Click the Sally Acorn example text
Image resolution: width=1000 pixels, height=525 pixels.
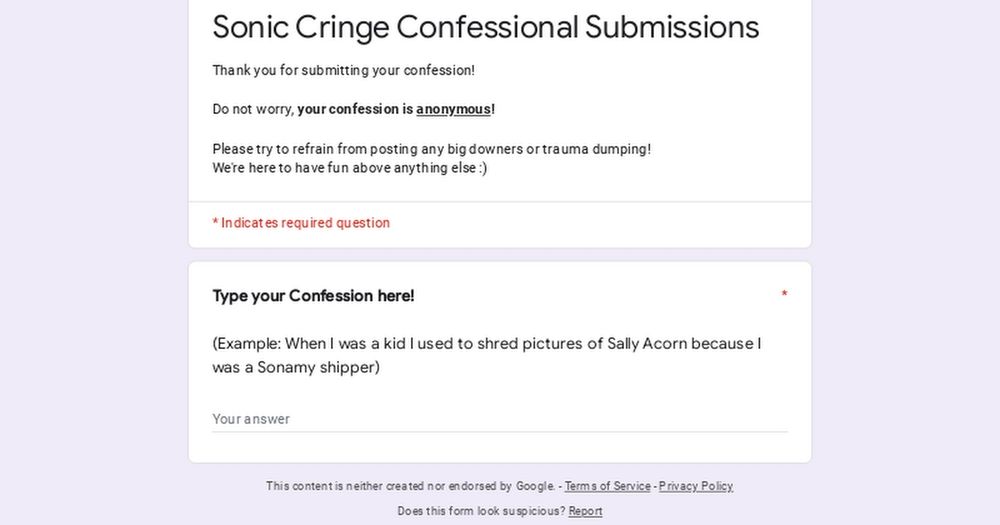[x=486, y=344]
